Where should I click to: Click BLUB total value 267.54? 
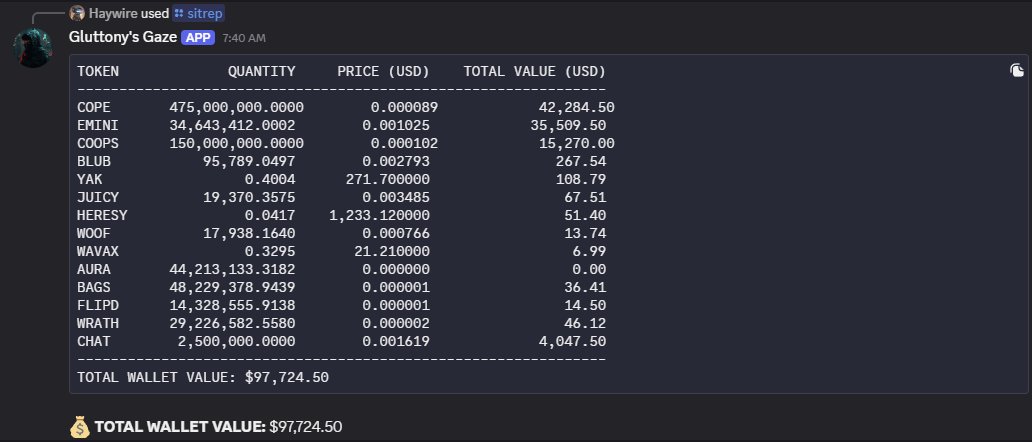581,161
